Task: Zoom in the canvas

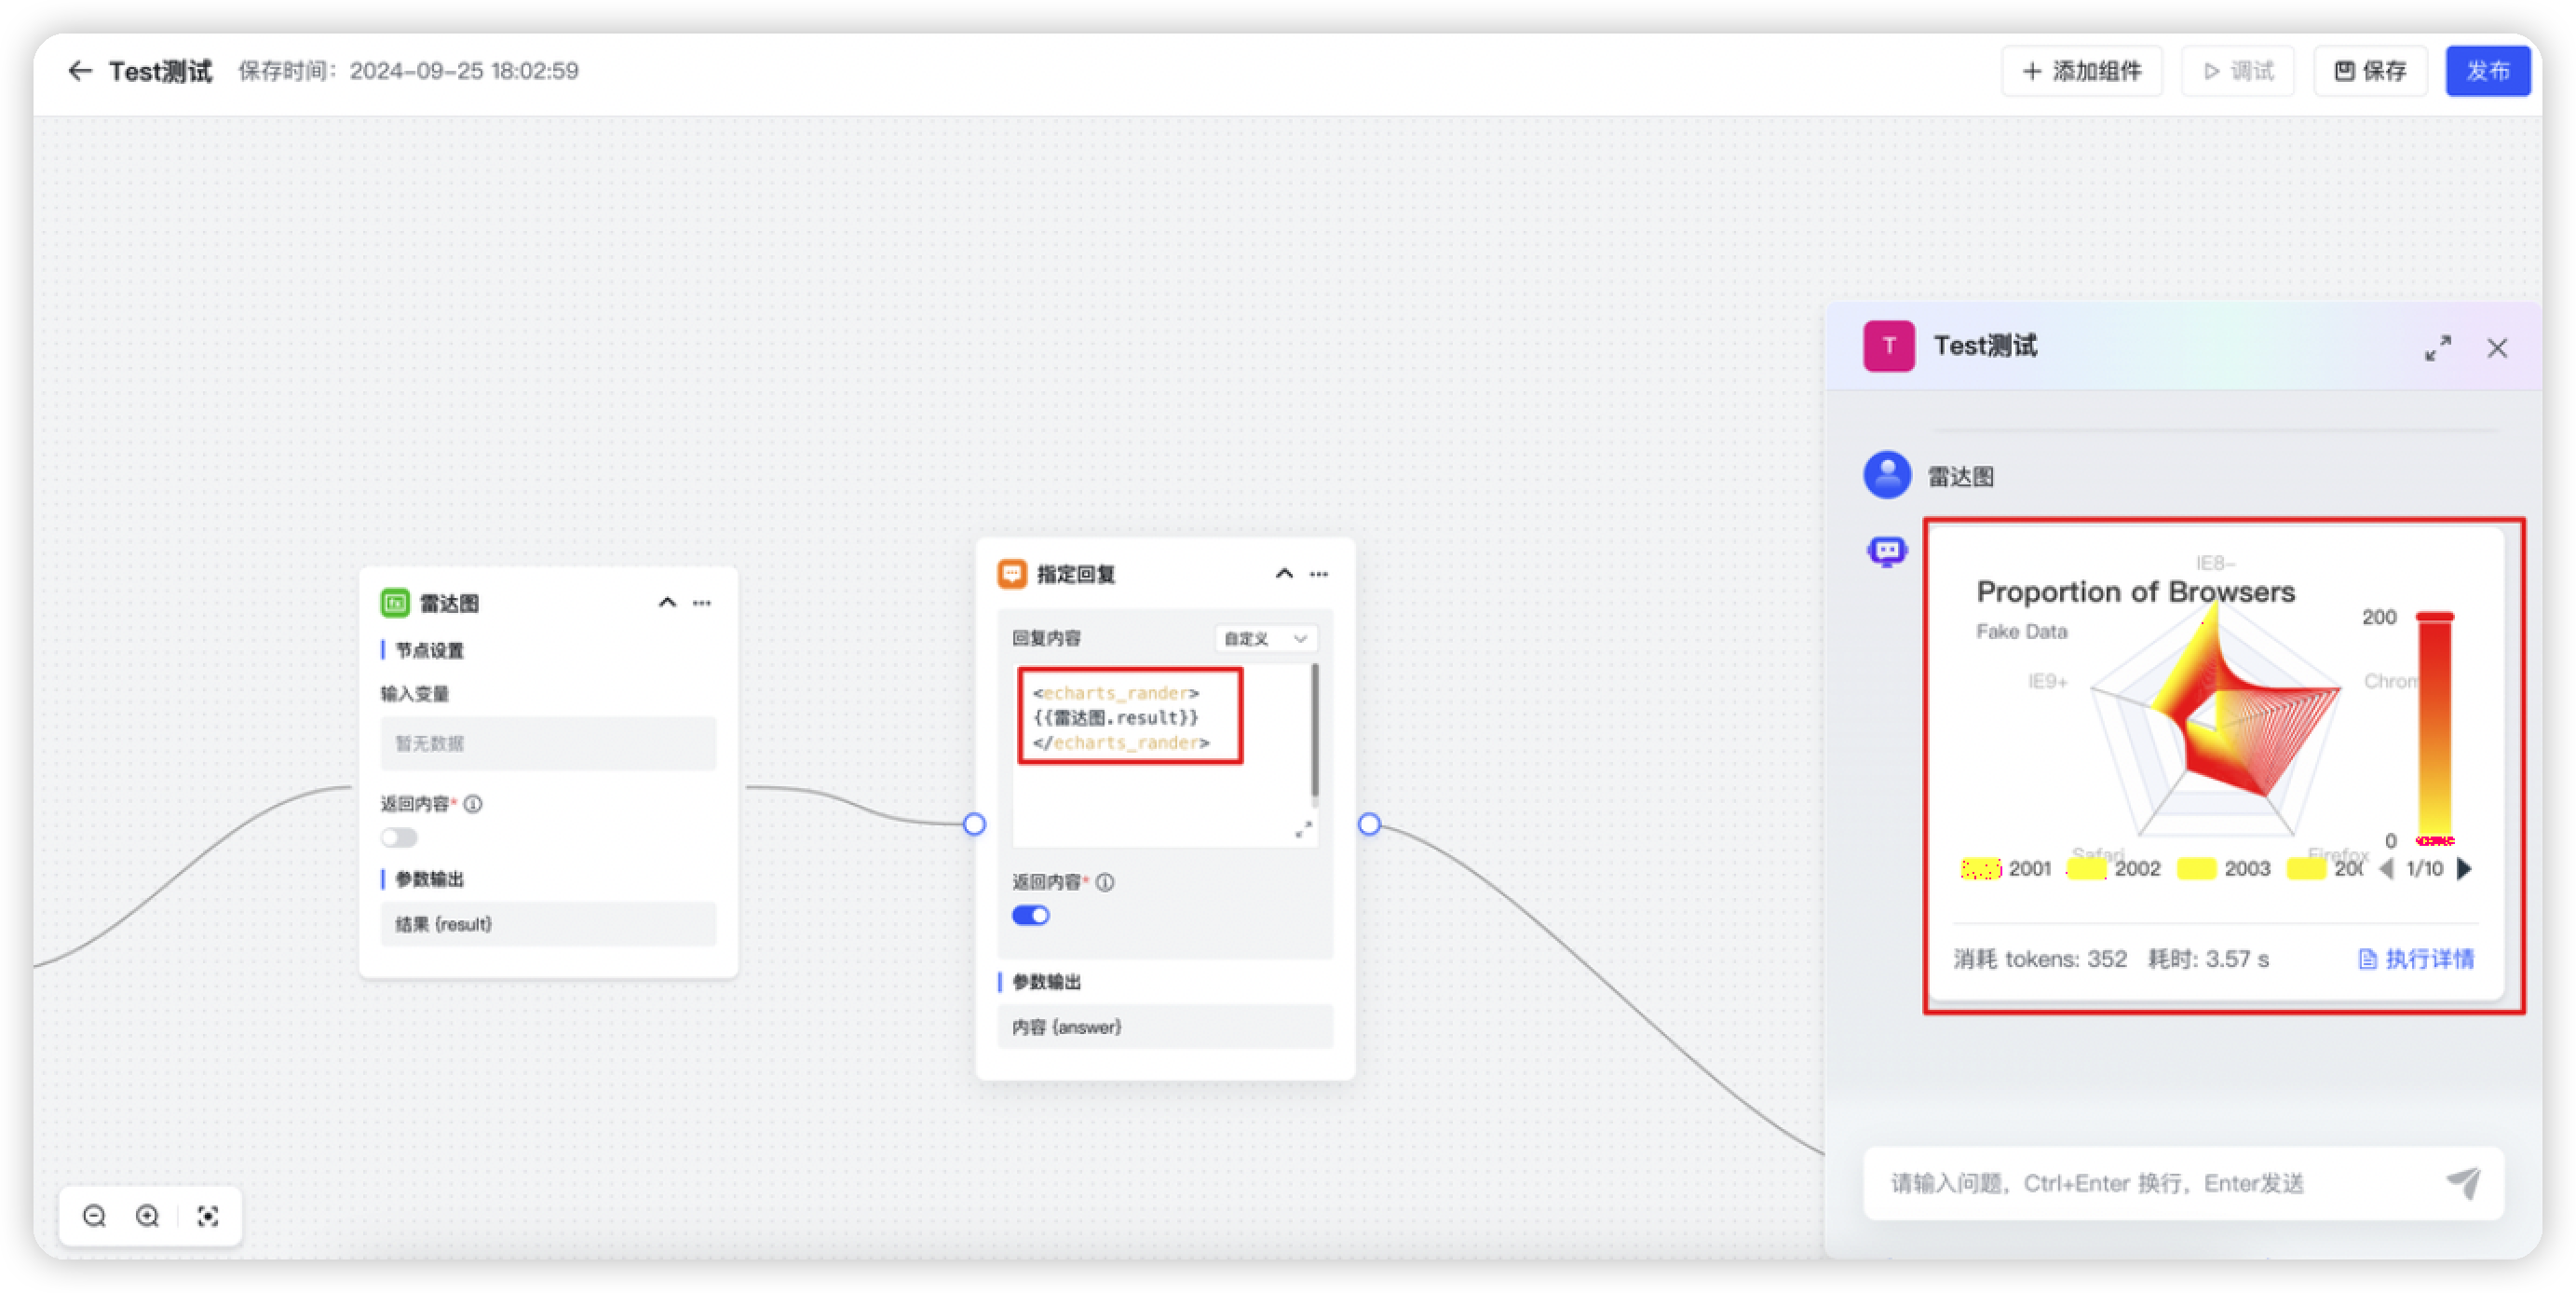Action: pos(148,1216)
